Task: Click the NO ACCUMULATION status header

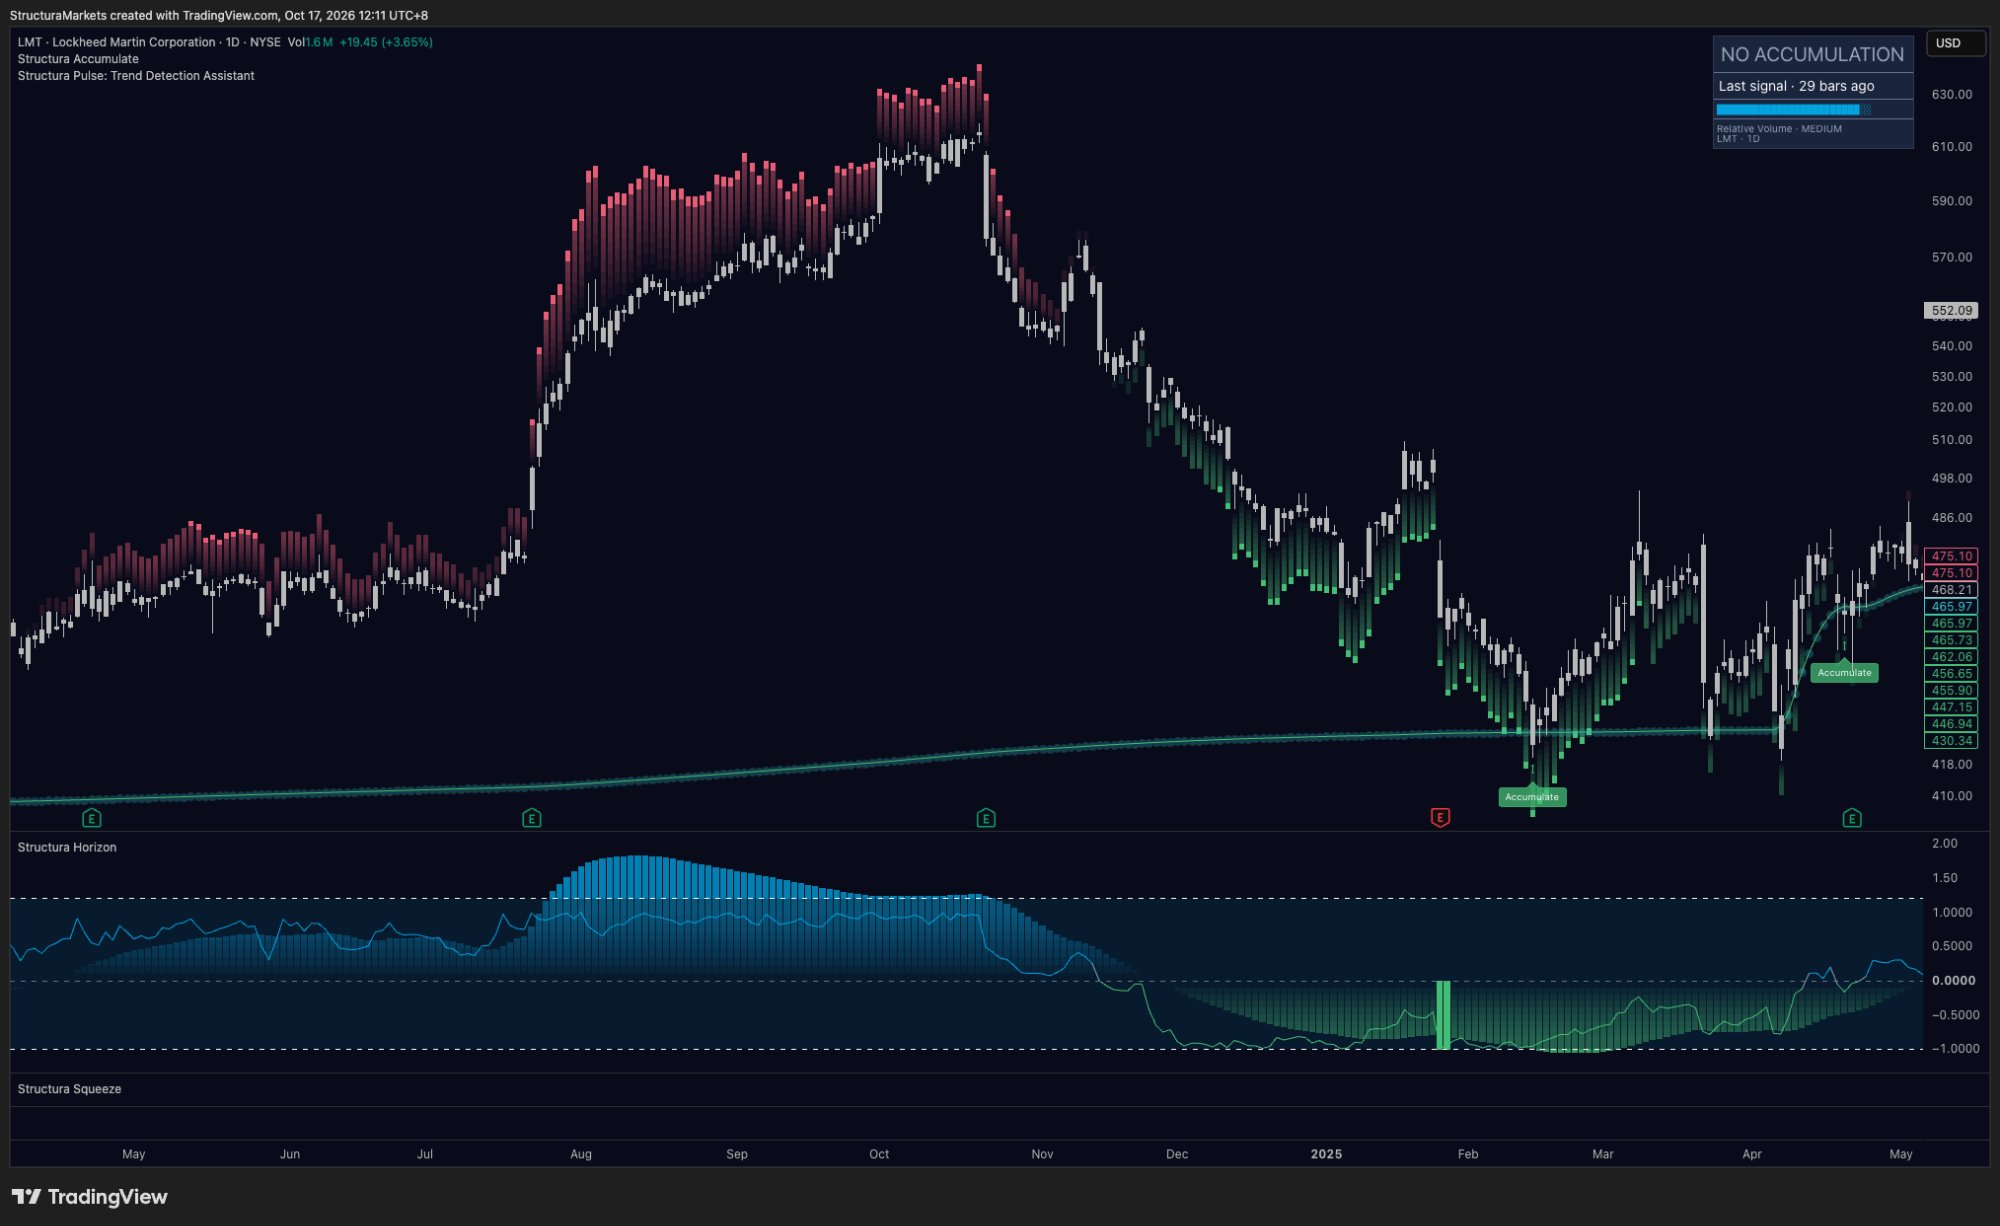Action: [1812, 55]
